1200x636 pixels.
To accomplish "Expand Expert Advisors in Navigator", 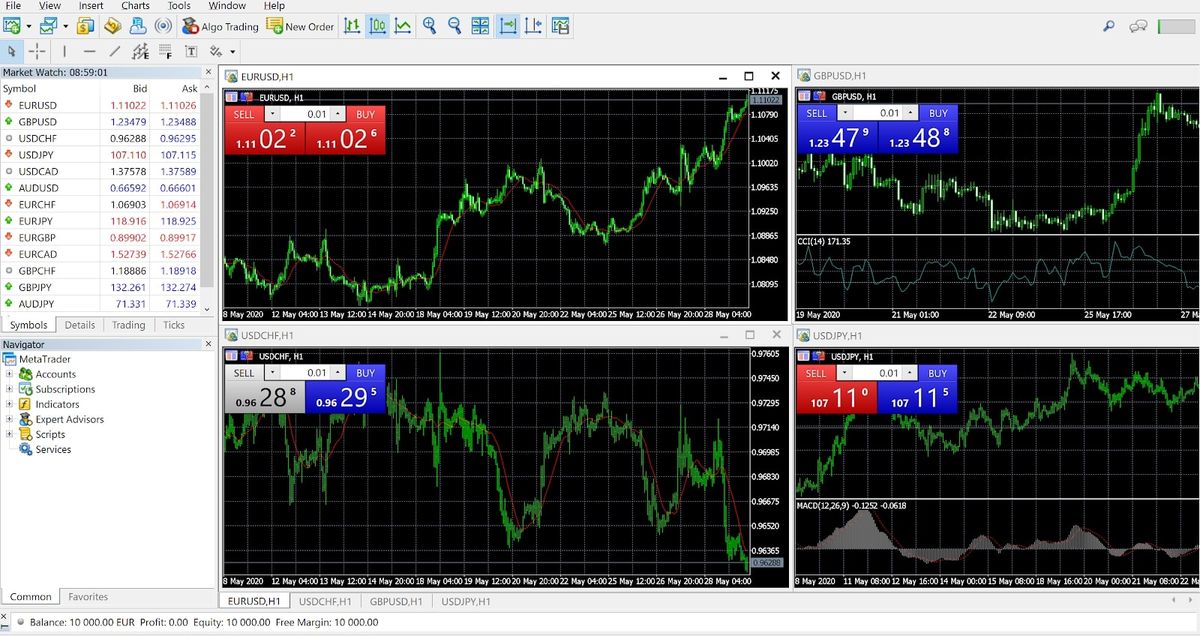I will point(9,419).
